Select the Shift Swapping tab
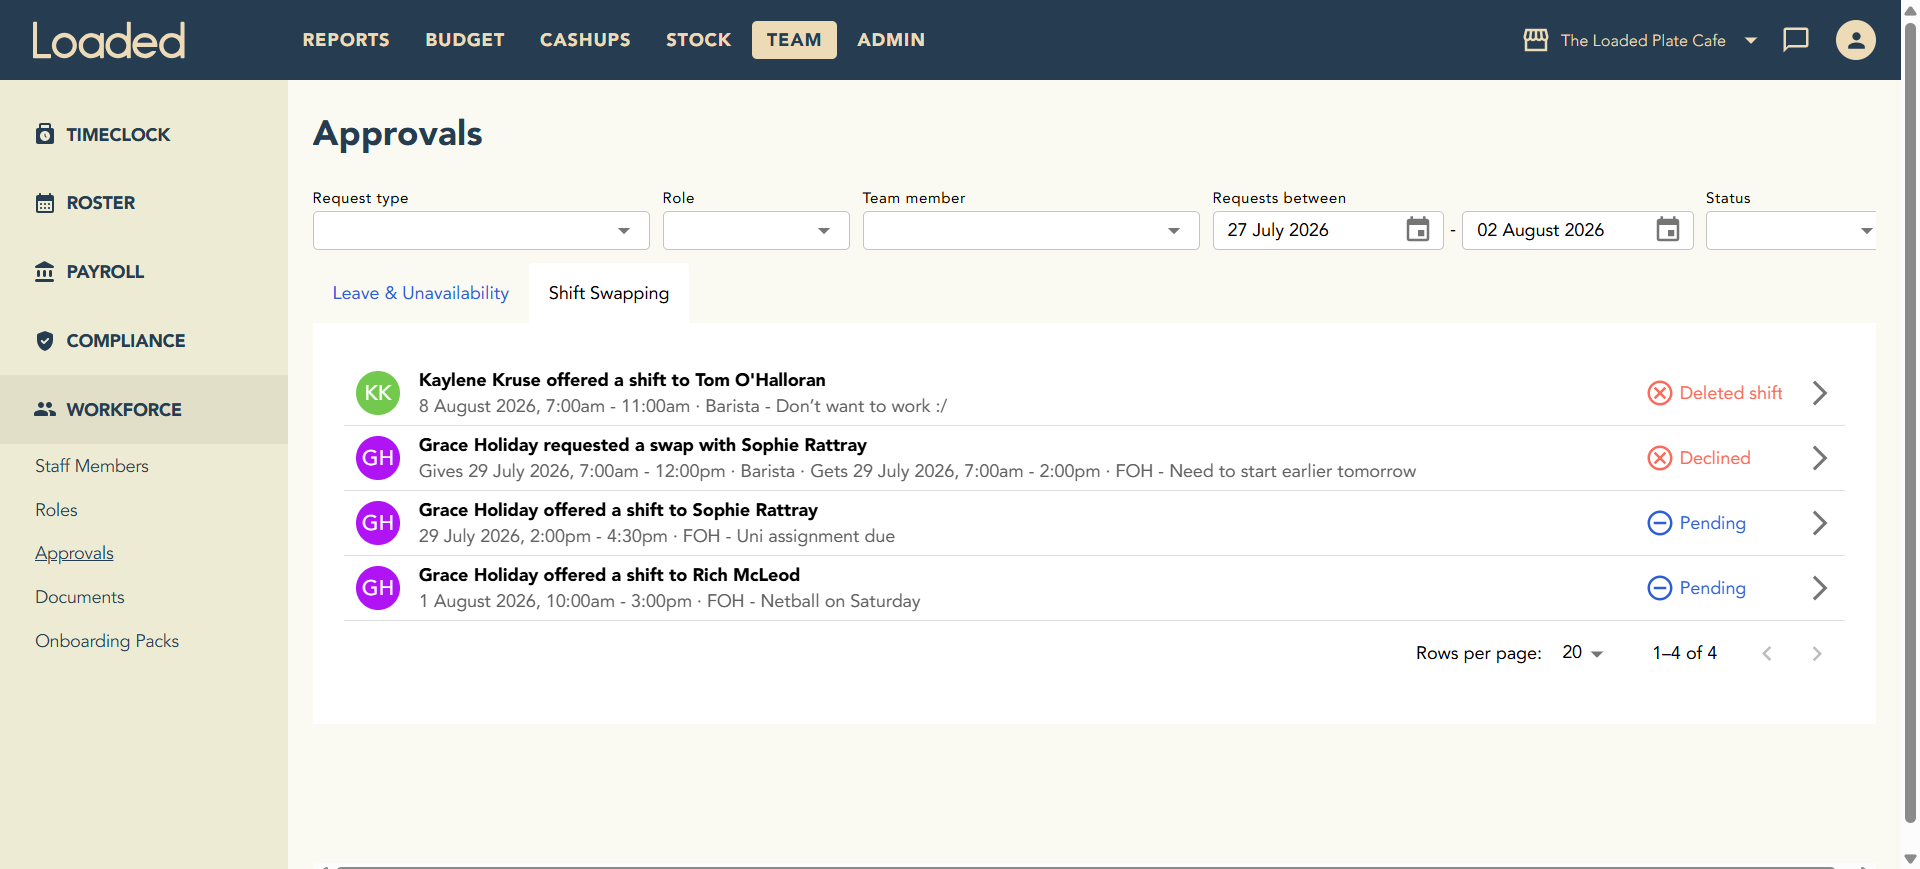This screenshot has height=869, width=1920. click(609, 293)
